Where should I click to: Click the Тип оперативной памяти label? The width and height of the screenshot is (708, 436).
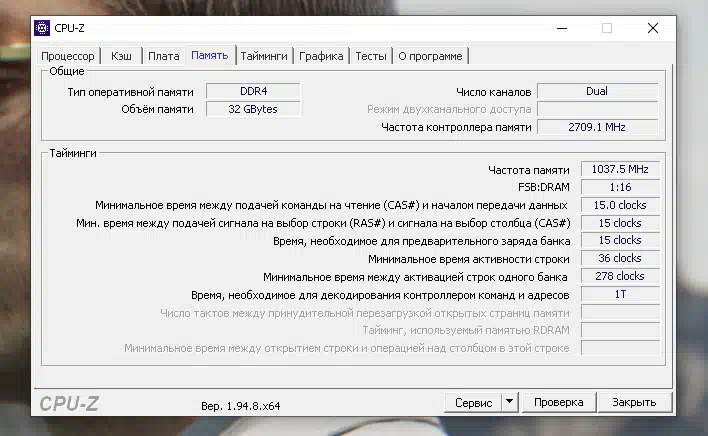(x=130, y=92)
